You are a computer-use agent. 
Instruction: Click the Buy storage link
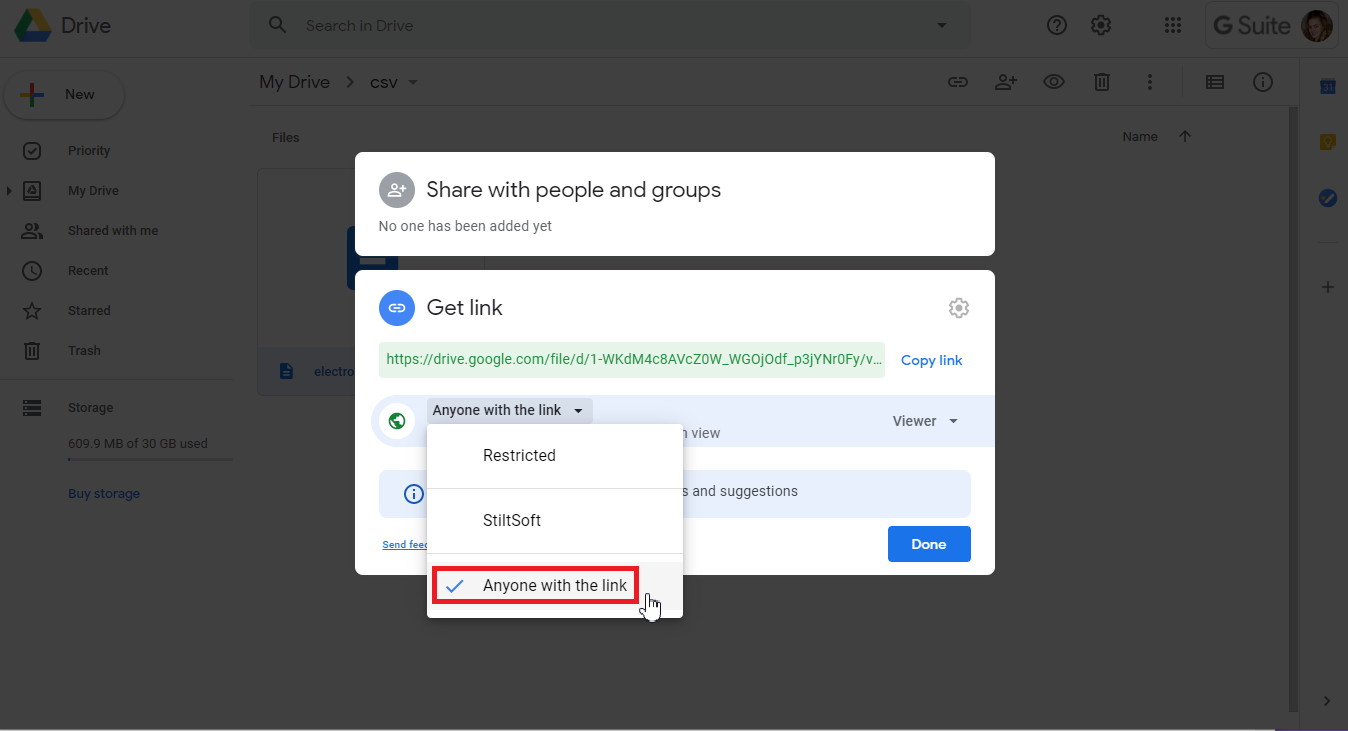(x=104, y=494)
